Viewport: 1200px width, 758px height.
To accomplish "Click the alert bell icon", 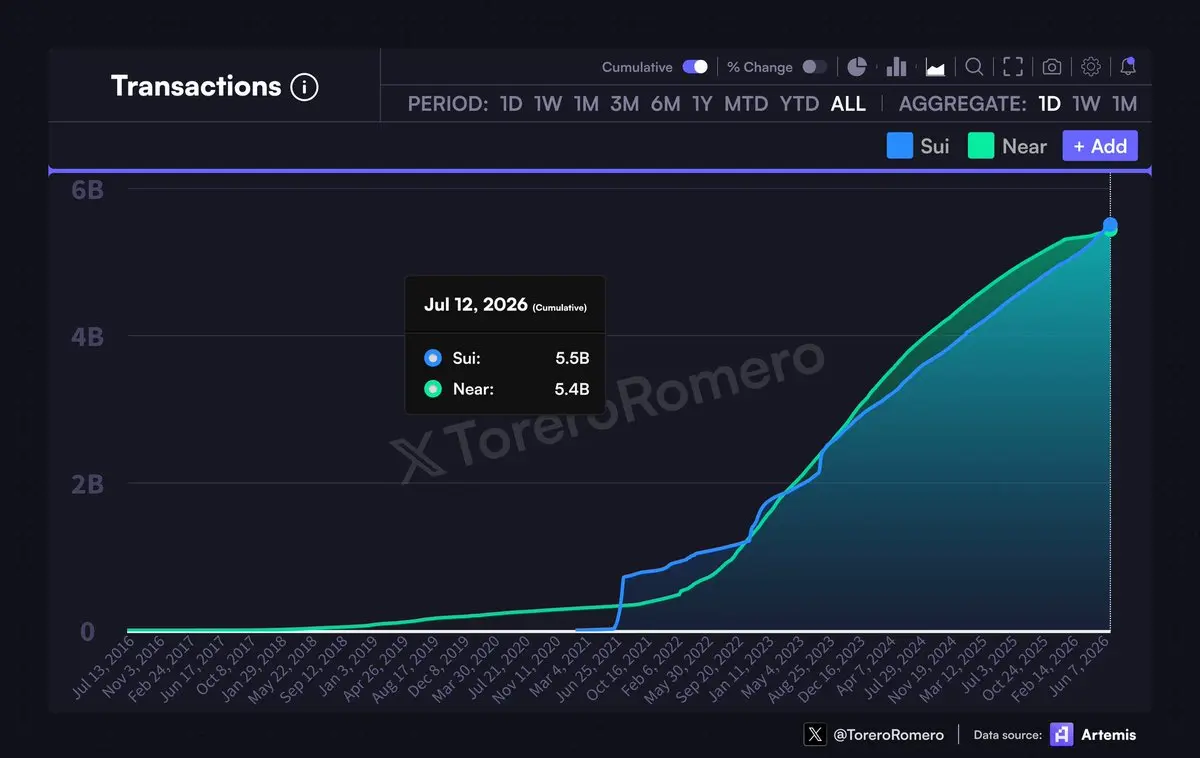I will tap(1128, 67).
